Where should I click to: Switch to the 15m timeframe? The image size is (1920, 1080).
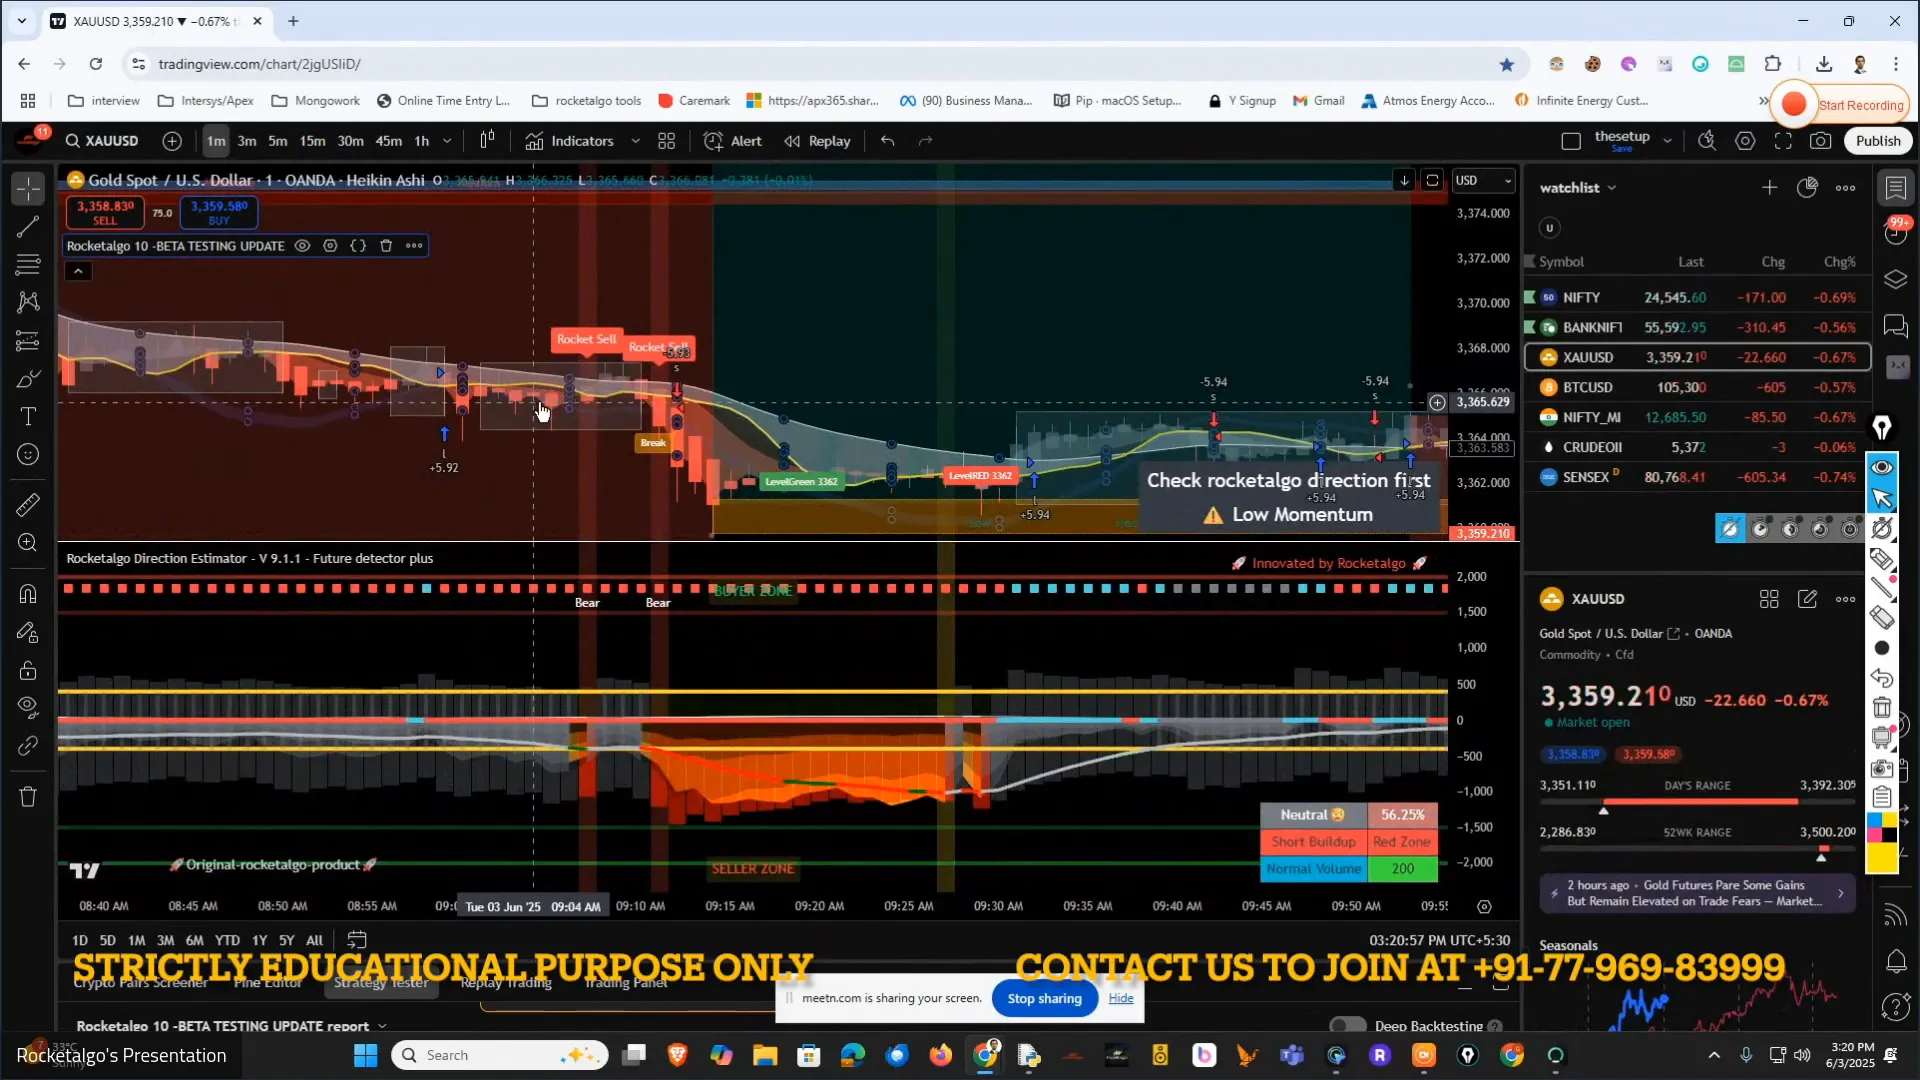[312, 141]
